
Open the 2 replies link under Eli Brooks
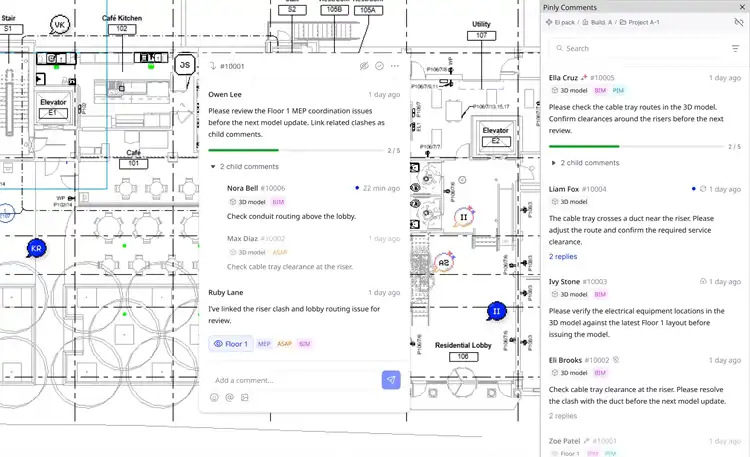tap(563, 416)
